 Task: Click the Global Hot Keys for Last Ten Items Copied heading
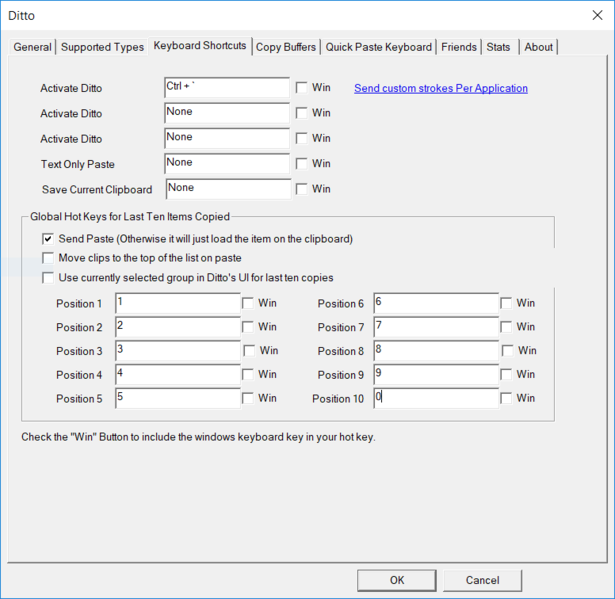click(130, 217)
